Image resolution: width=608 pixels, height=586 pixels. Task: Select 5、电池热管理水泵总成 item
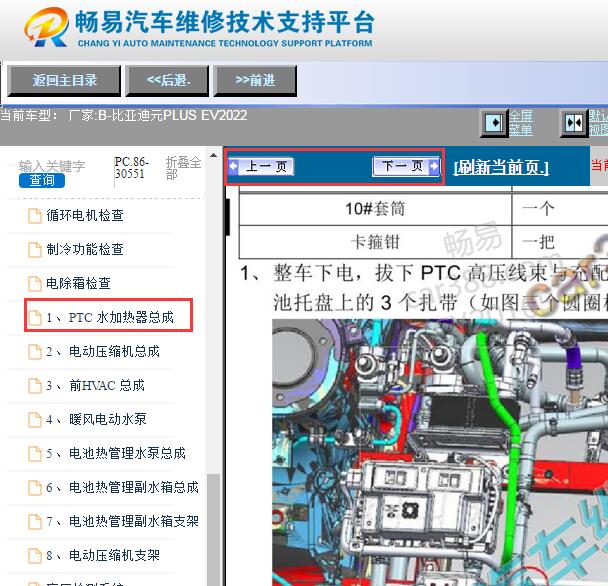[x=116, y=453]
